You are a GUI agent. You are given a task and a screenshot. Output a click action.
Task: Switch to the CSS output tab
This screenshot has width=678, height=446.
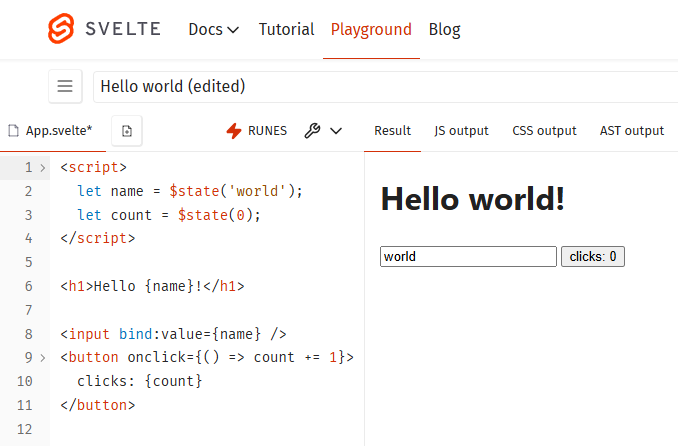tap(544, 131)
